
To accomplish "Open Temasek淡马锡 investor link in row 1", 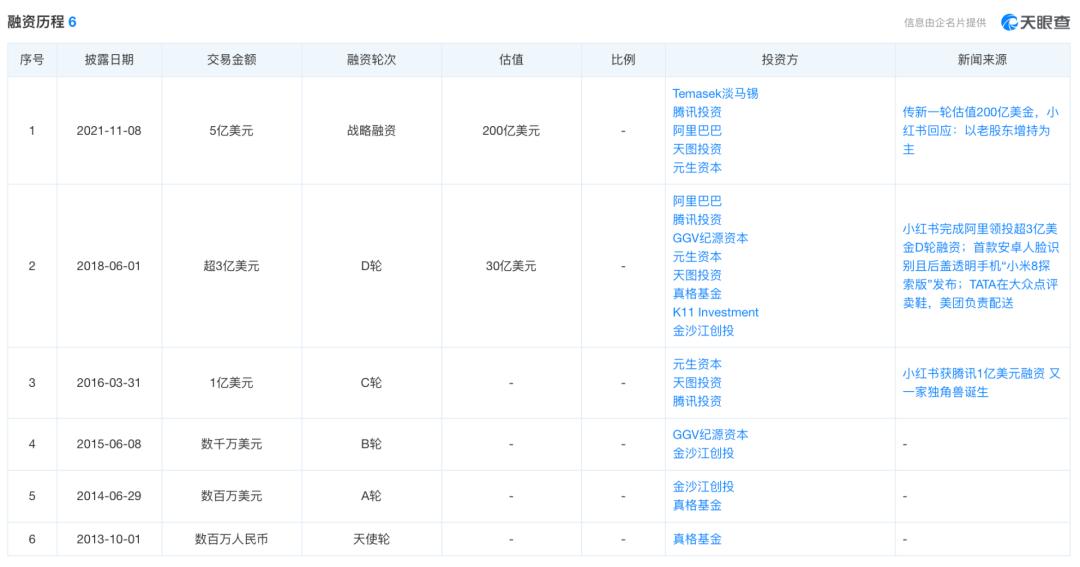I will pos(715,93).
